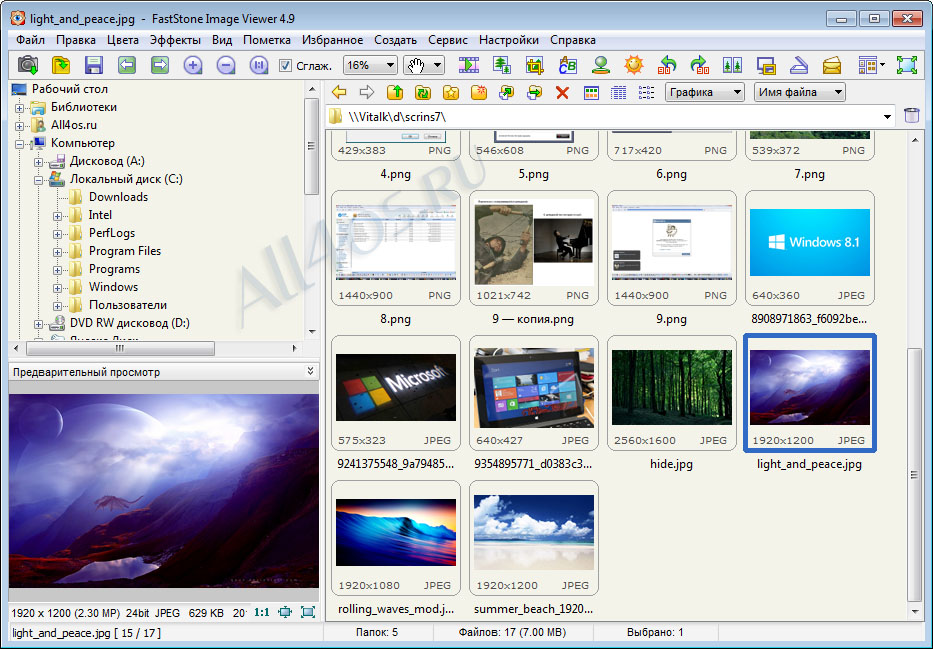Image resolution: width=933 pixels, height=649 pixels.
Task: Open Adjust Lighting sun icon
Action: [634, 65]
